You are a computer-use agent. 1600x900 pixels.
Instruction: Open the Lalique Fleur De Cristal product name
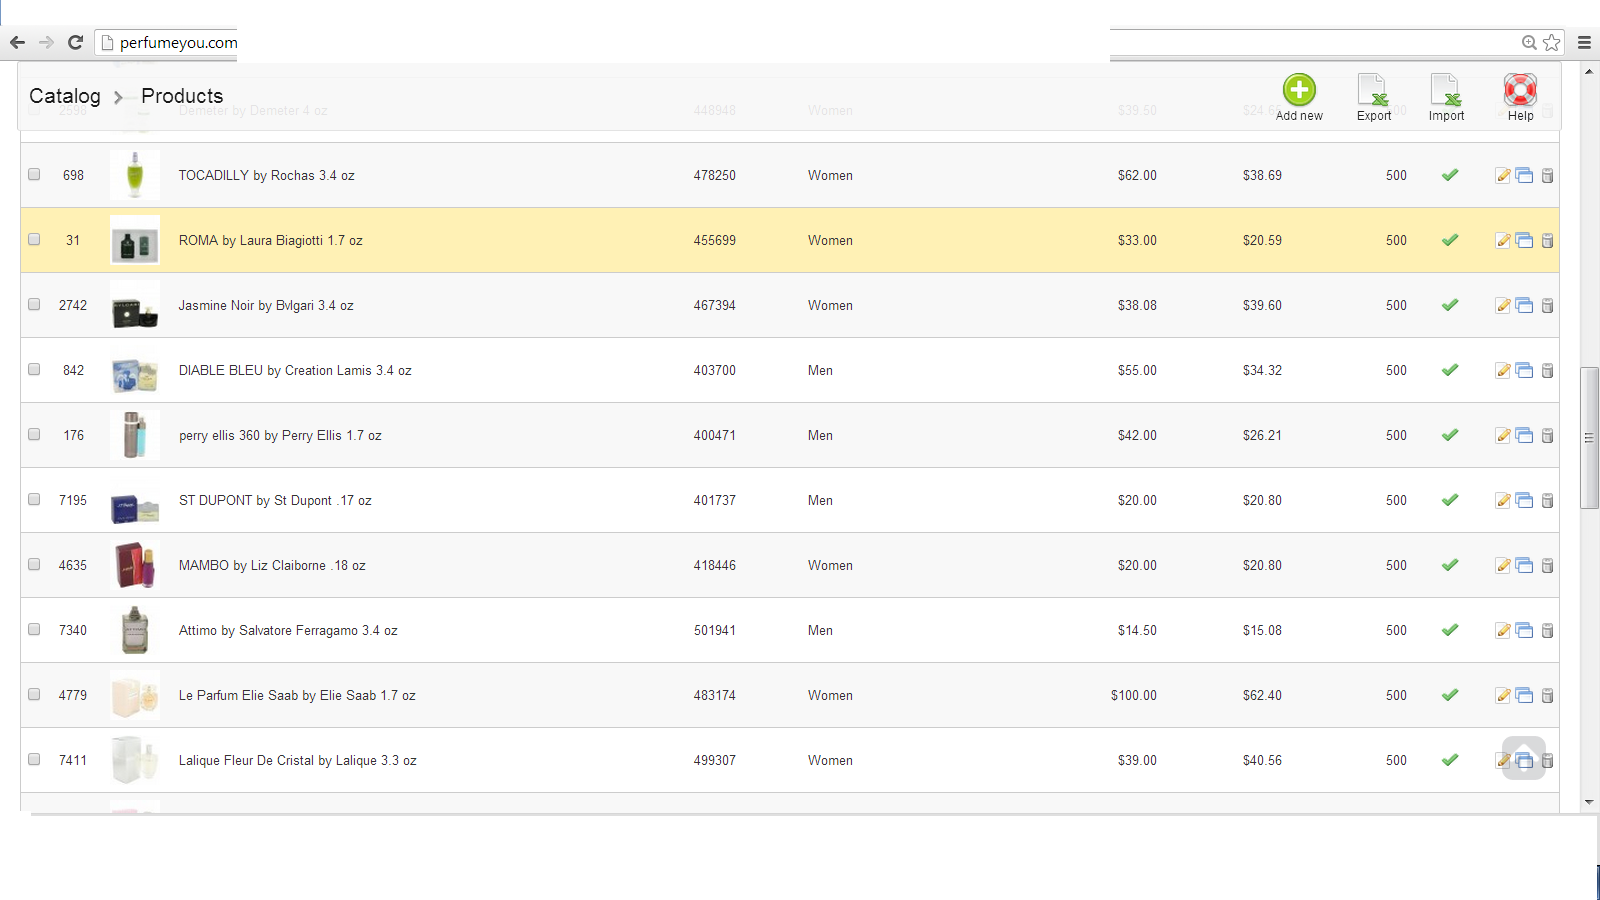click(298, 760)
